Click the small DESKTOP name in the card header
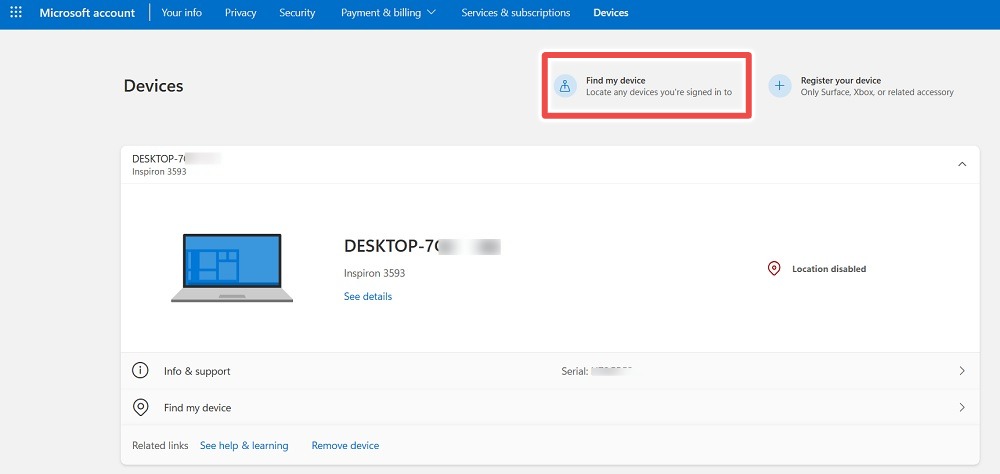Viewport: 1000px width, 474px height. (x=176, y=159)
